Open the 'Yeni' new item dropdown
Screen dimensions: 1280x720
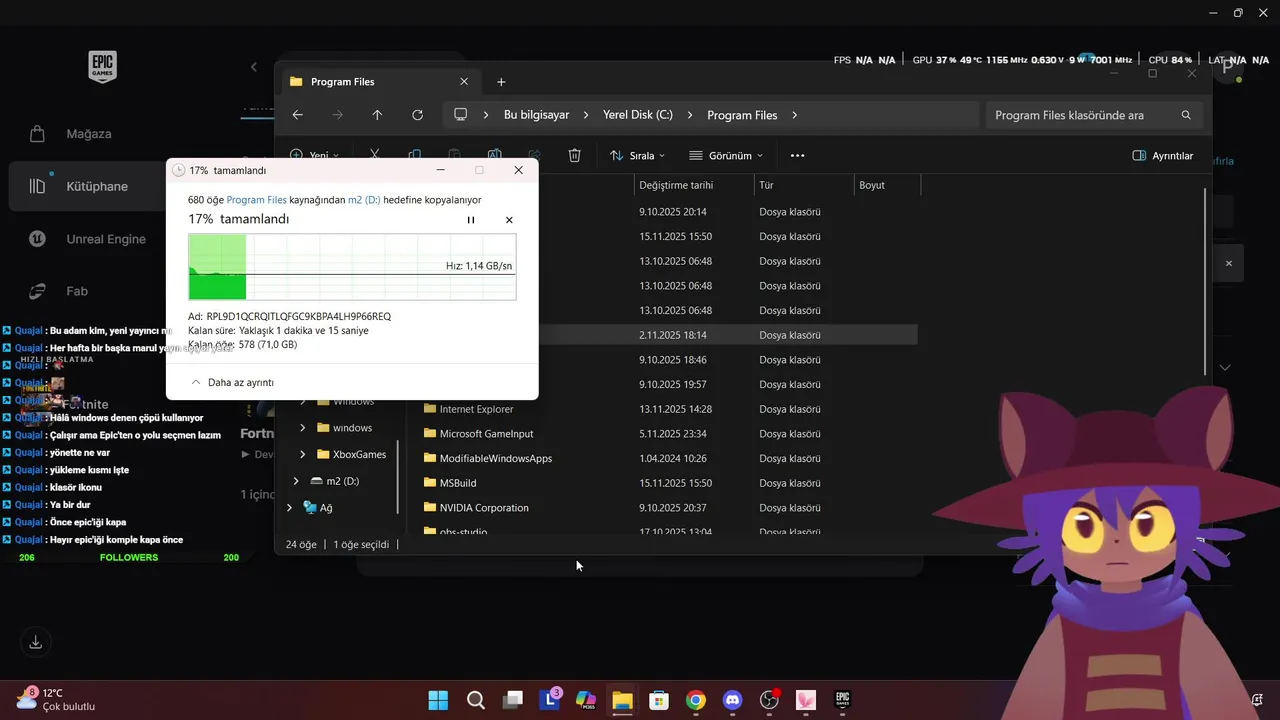(314, 156)
